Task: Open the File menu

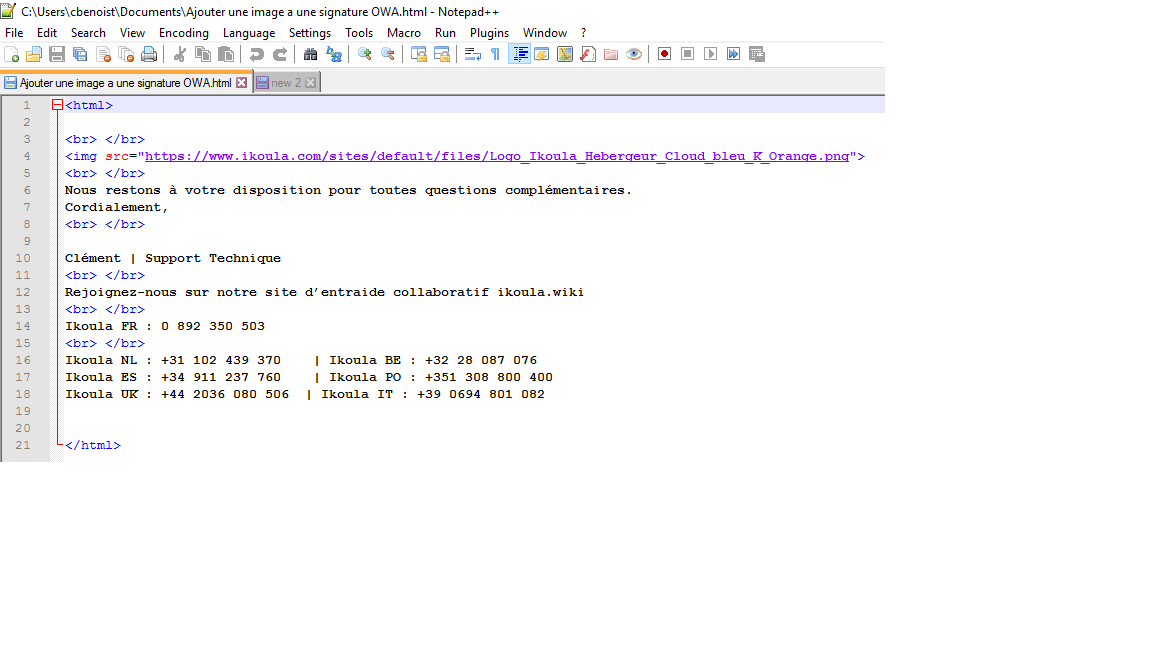Action: pyautogui.click(x=14, y=33)
